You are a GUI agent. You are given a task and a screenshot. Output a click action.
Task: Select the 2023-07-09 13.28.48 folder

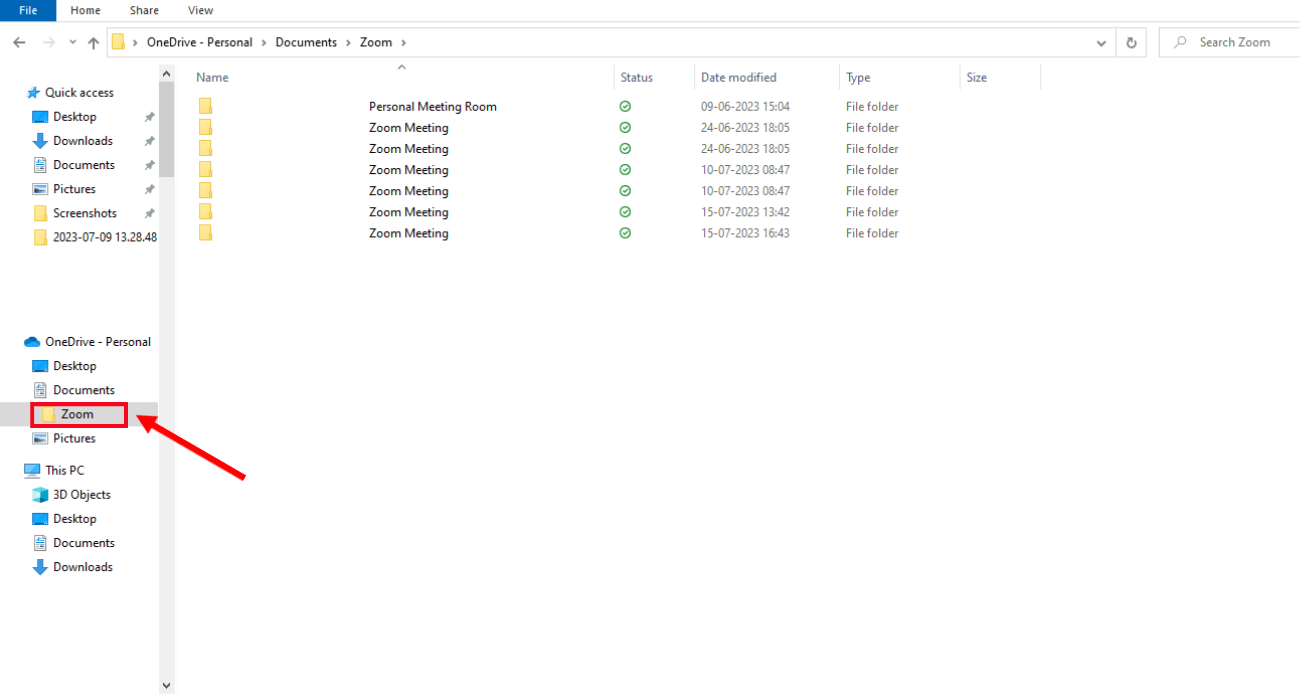[x=105, y=237]
